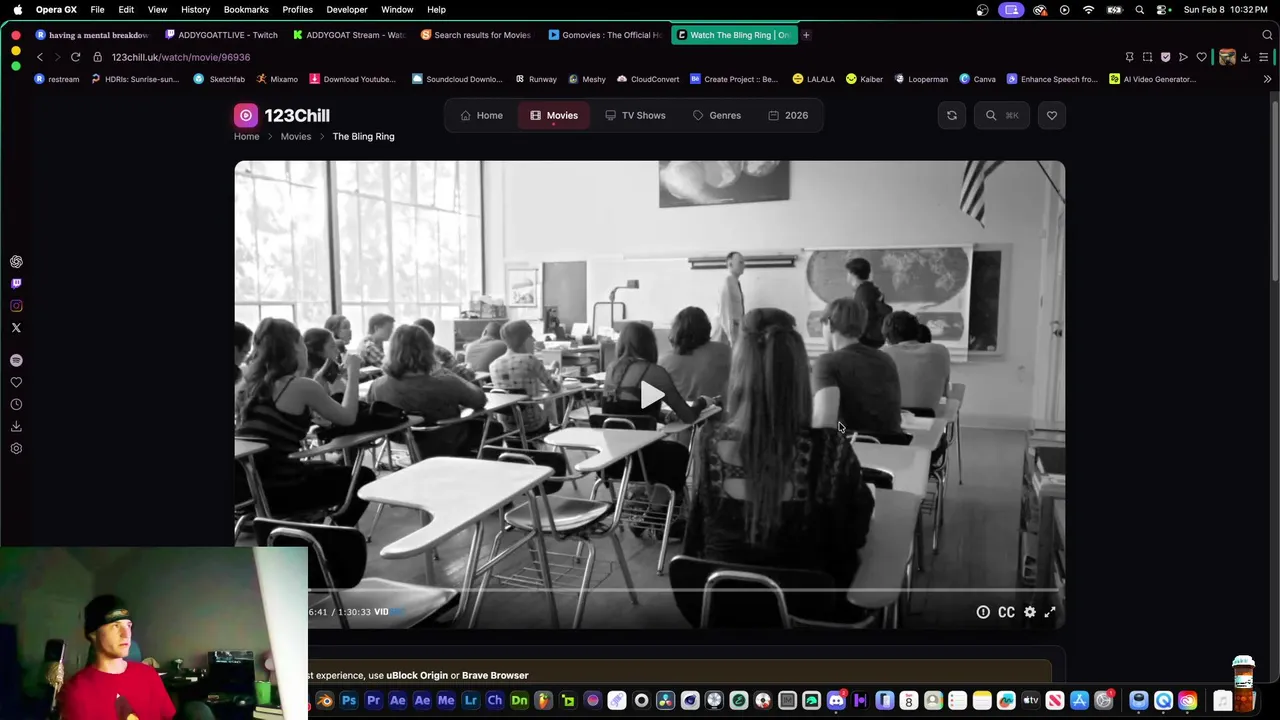Open the Developer menu in menu bar
The height and width of the screenshot is (720, 1280).
click(x=347, y=10)
